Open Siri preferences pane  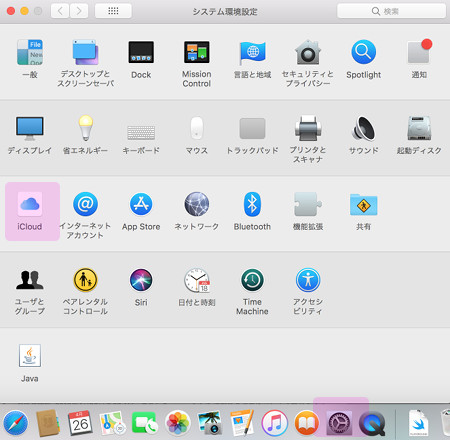(141, 280)
